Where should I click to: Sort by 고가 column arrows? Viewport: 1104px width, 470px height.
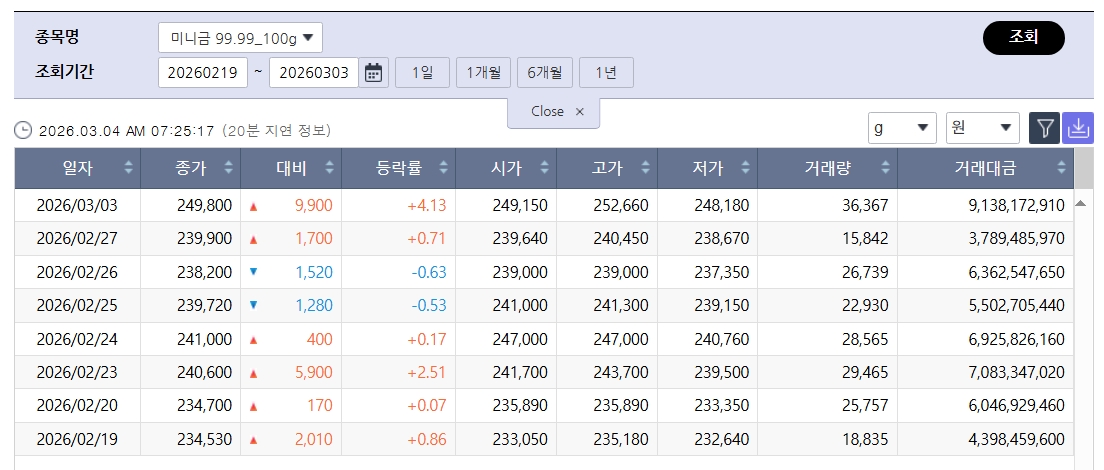tap(645, 169)
